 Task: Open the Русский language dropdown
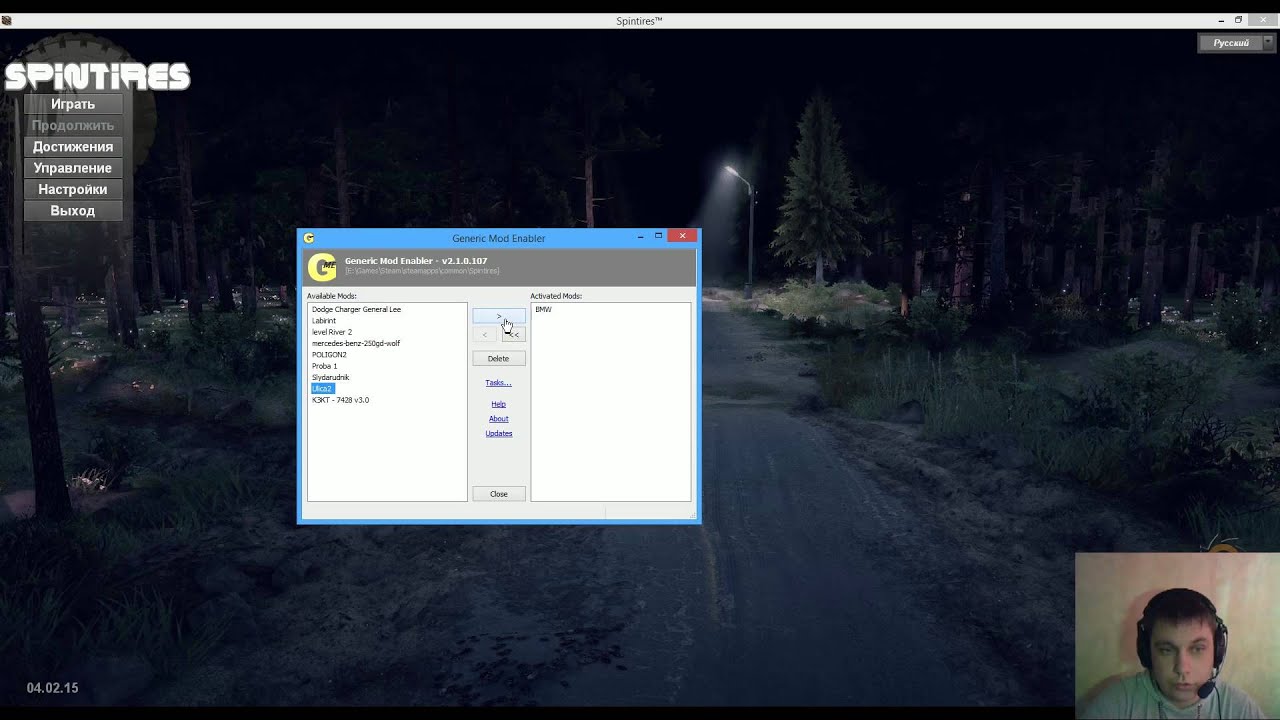1238,43
